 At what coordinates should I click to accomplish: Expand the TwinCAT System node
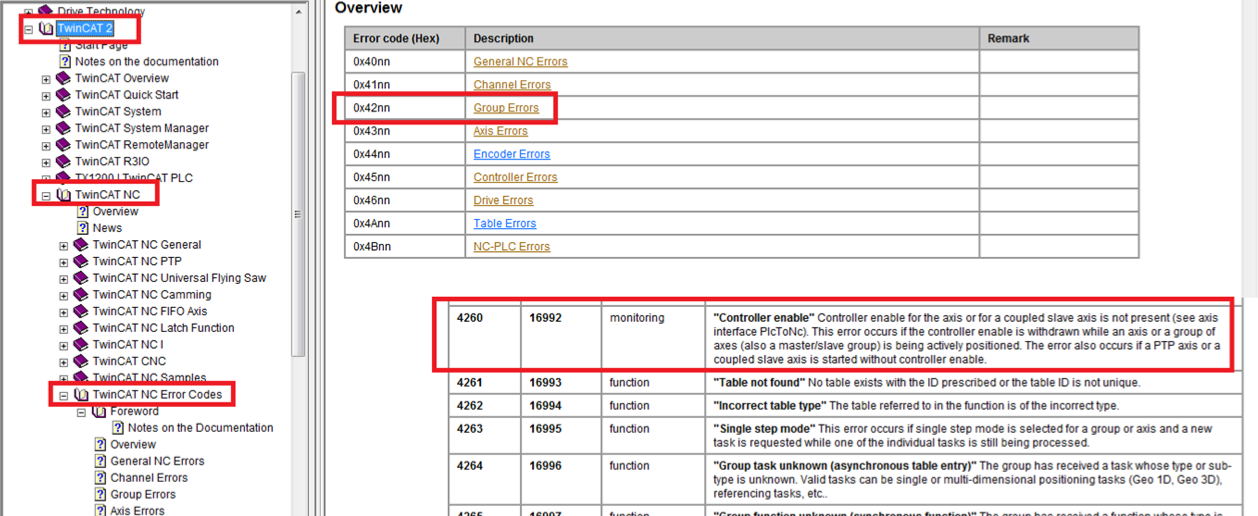click(x=46, y=112)
